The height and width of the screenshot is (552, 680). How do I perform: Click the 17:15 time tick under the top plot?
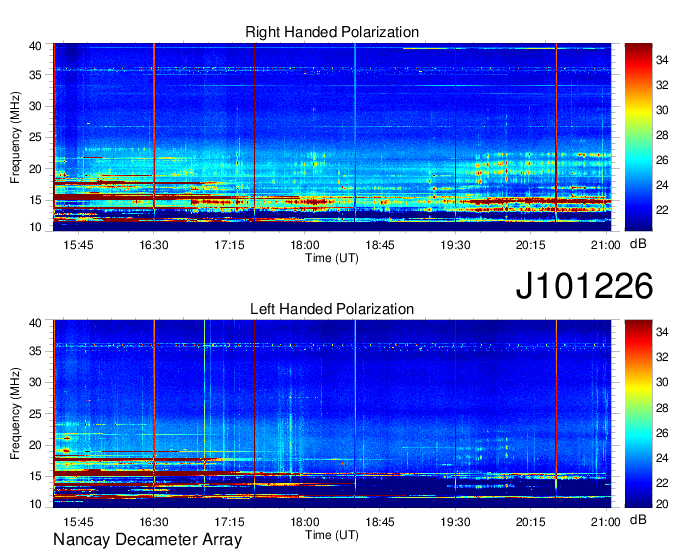(x=229, y=245)
